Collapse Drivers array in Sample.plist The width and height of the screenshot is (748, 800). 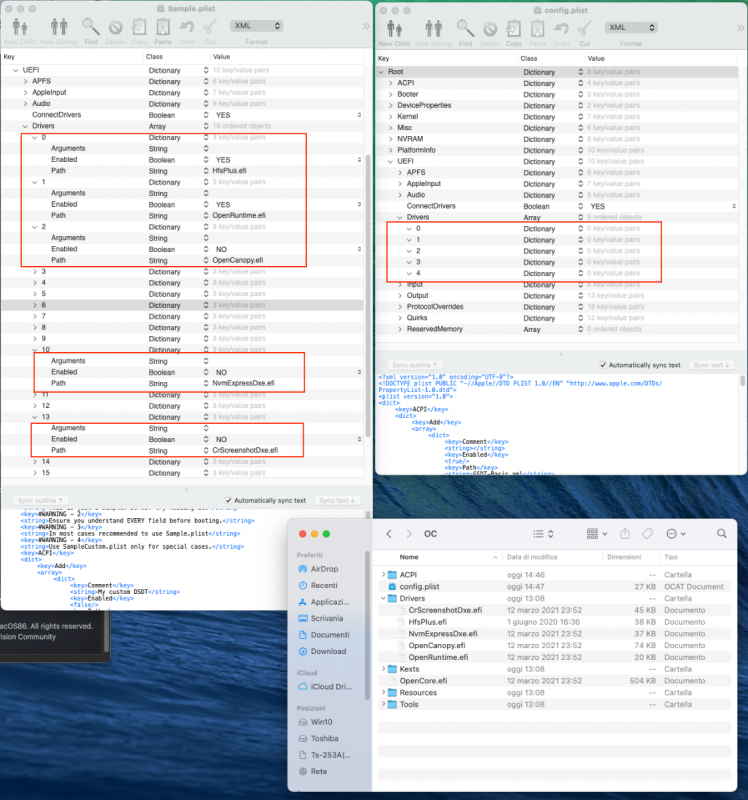(x=26, y=126)
